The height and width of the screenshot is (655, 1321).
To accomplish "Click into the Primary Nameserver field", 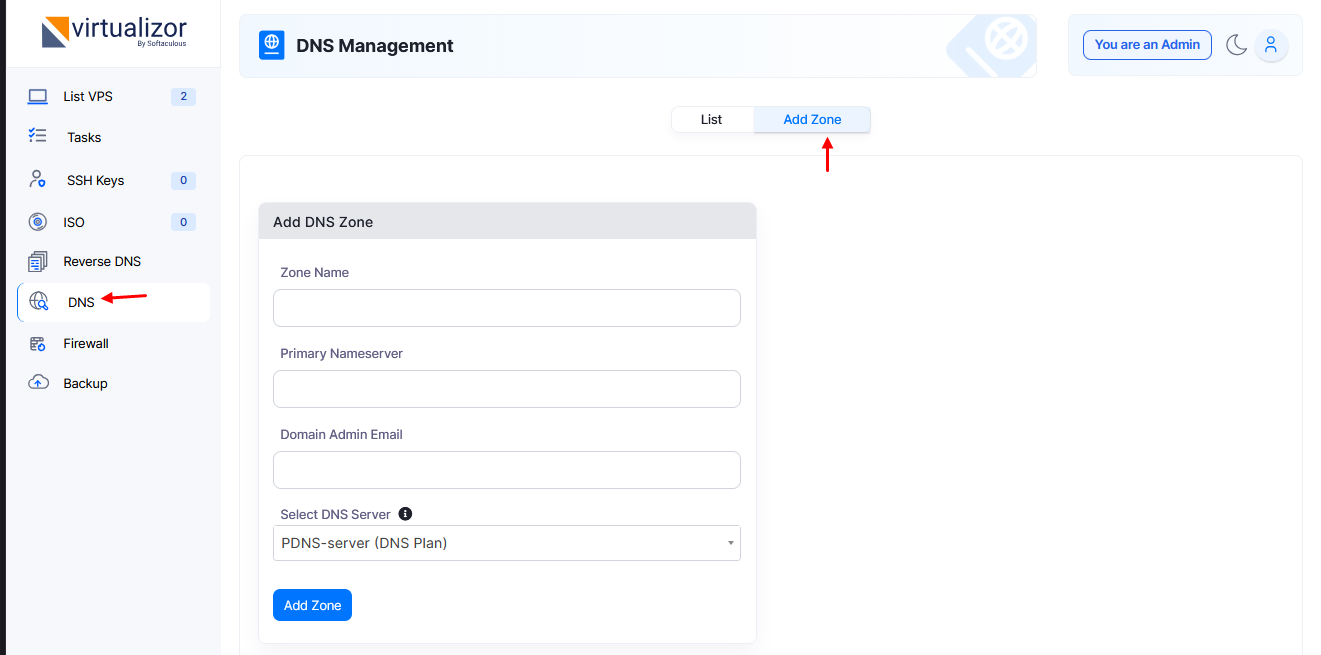I will click(506, 389).
